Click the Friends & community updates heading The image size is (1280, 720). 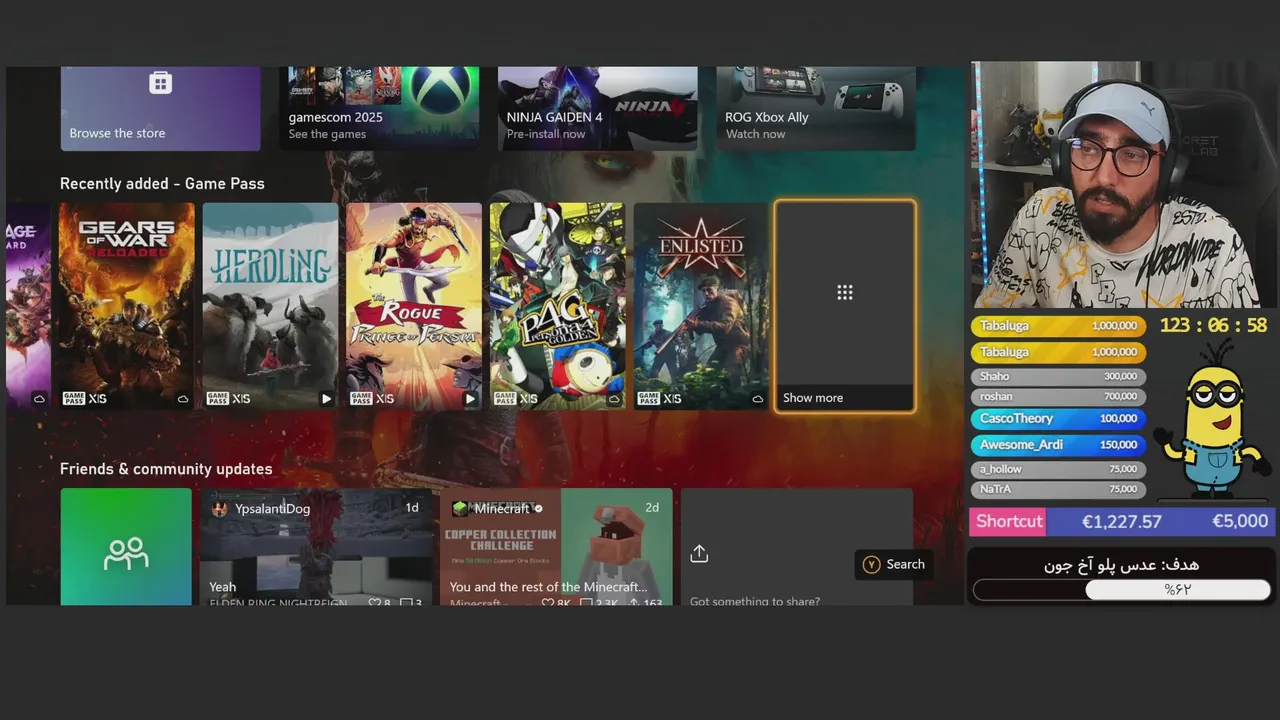pos(166,469)
